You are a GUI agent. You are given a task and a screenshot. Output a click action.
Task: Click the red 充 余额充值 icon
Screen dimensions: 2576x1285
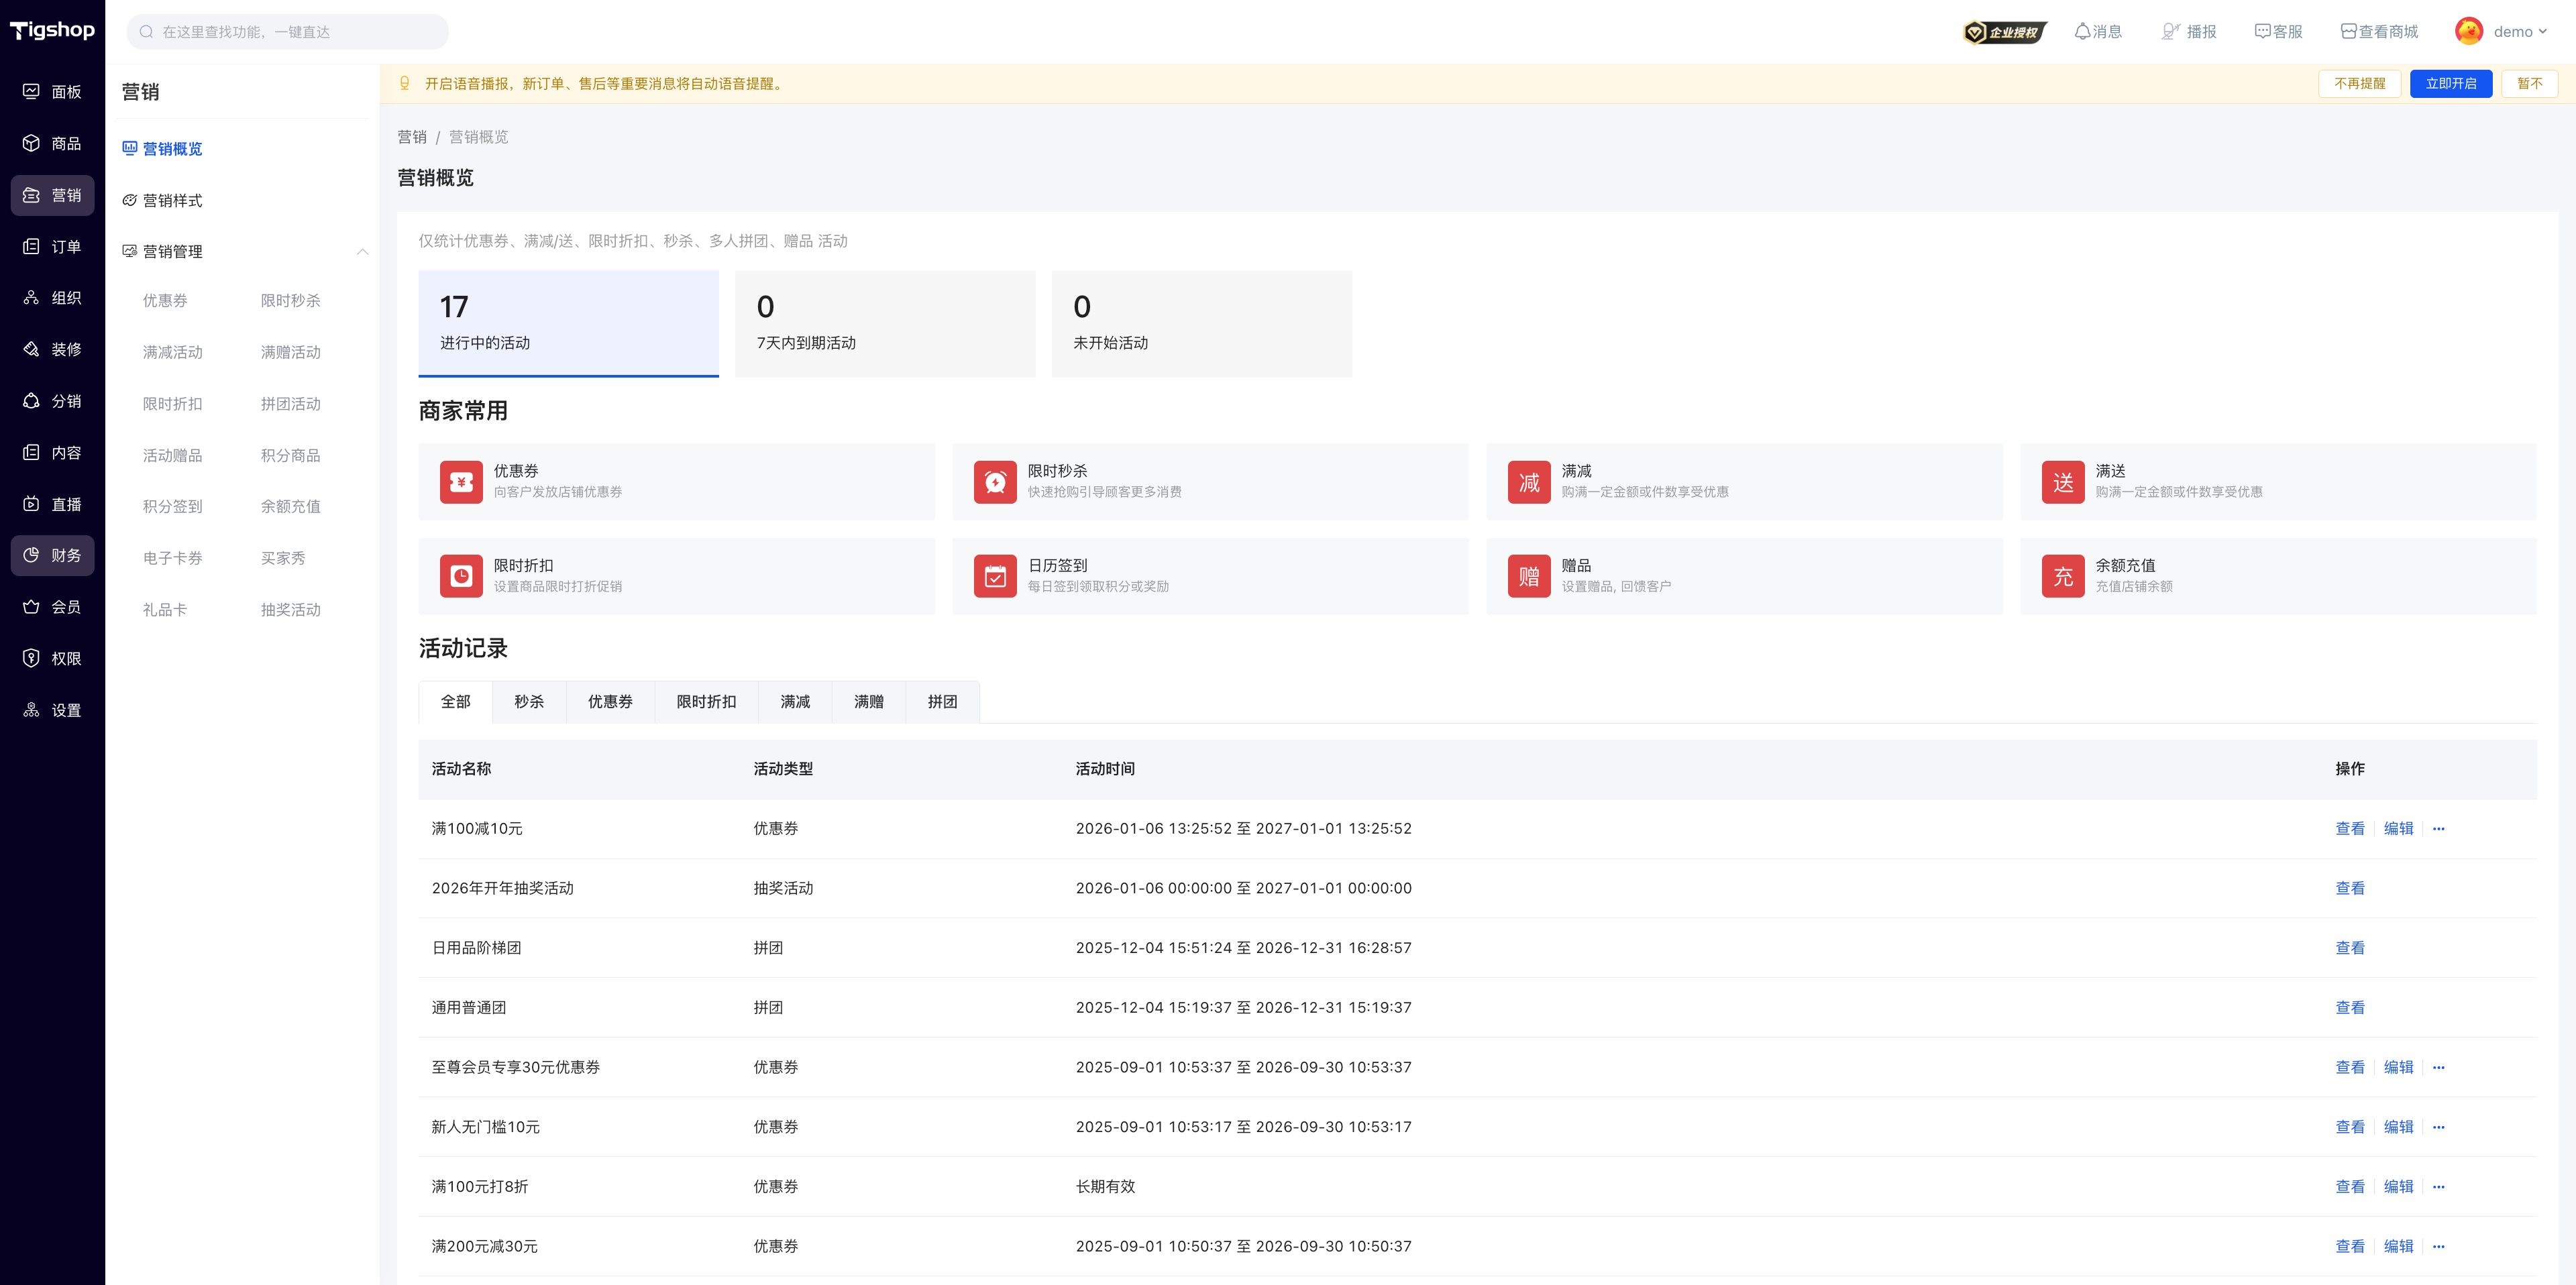tap(2063, 576)
